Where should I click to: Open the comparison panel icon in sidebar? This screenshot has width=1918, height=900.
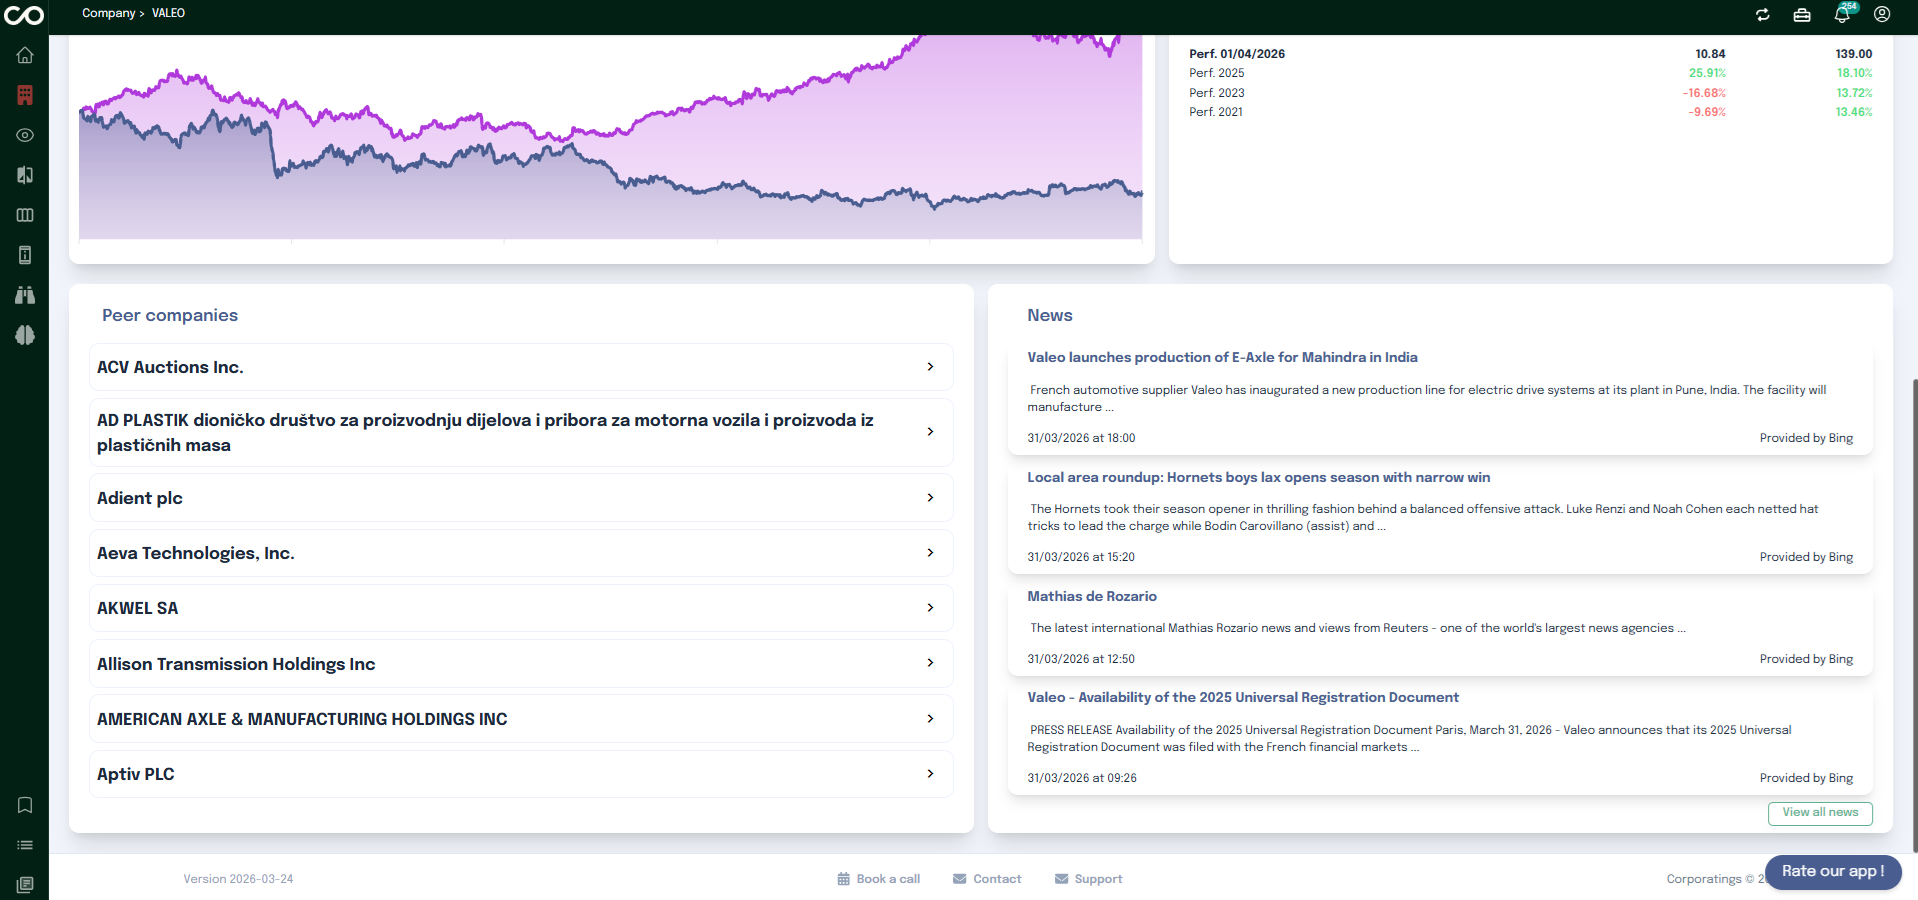click(25, 175)
